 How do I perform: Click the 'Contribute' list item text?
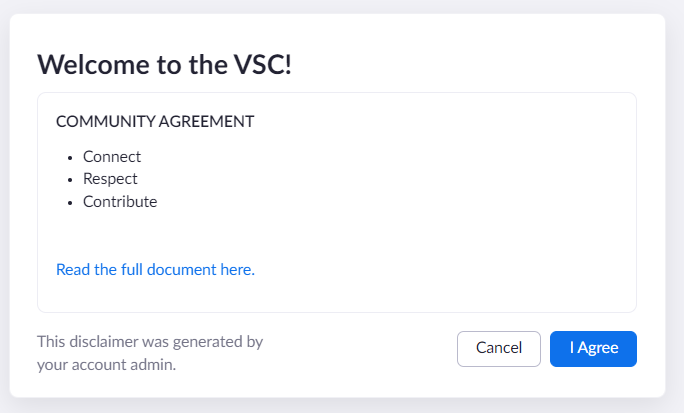point(120,201)
